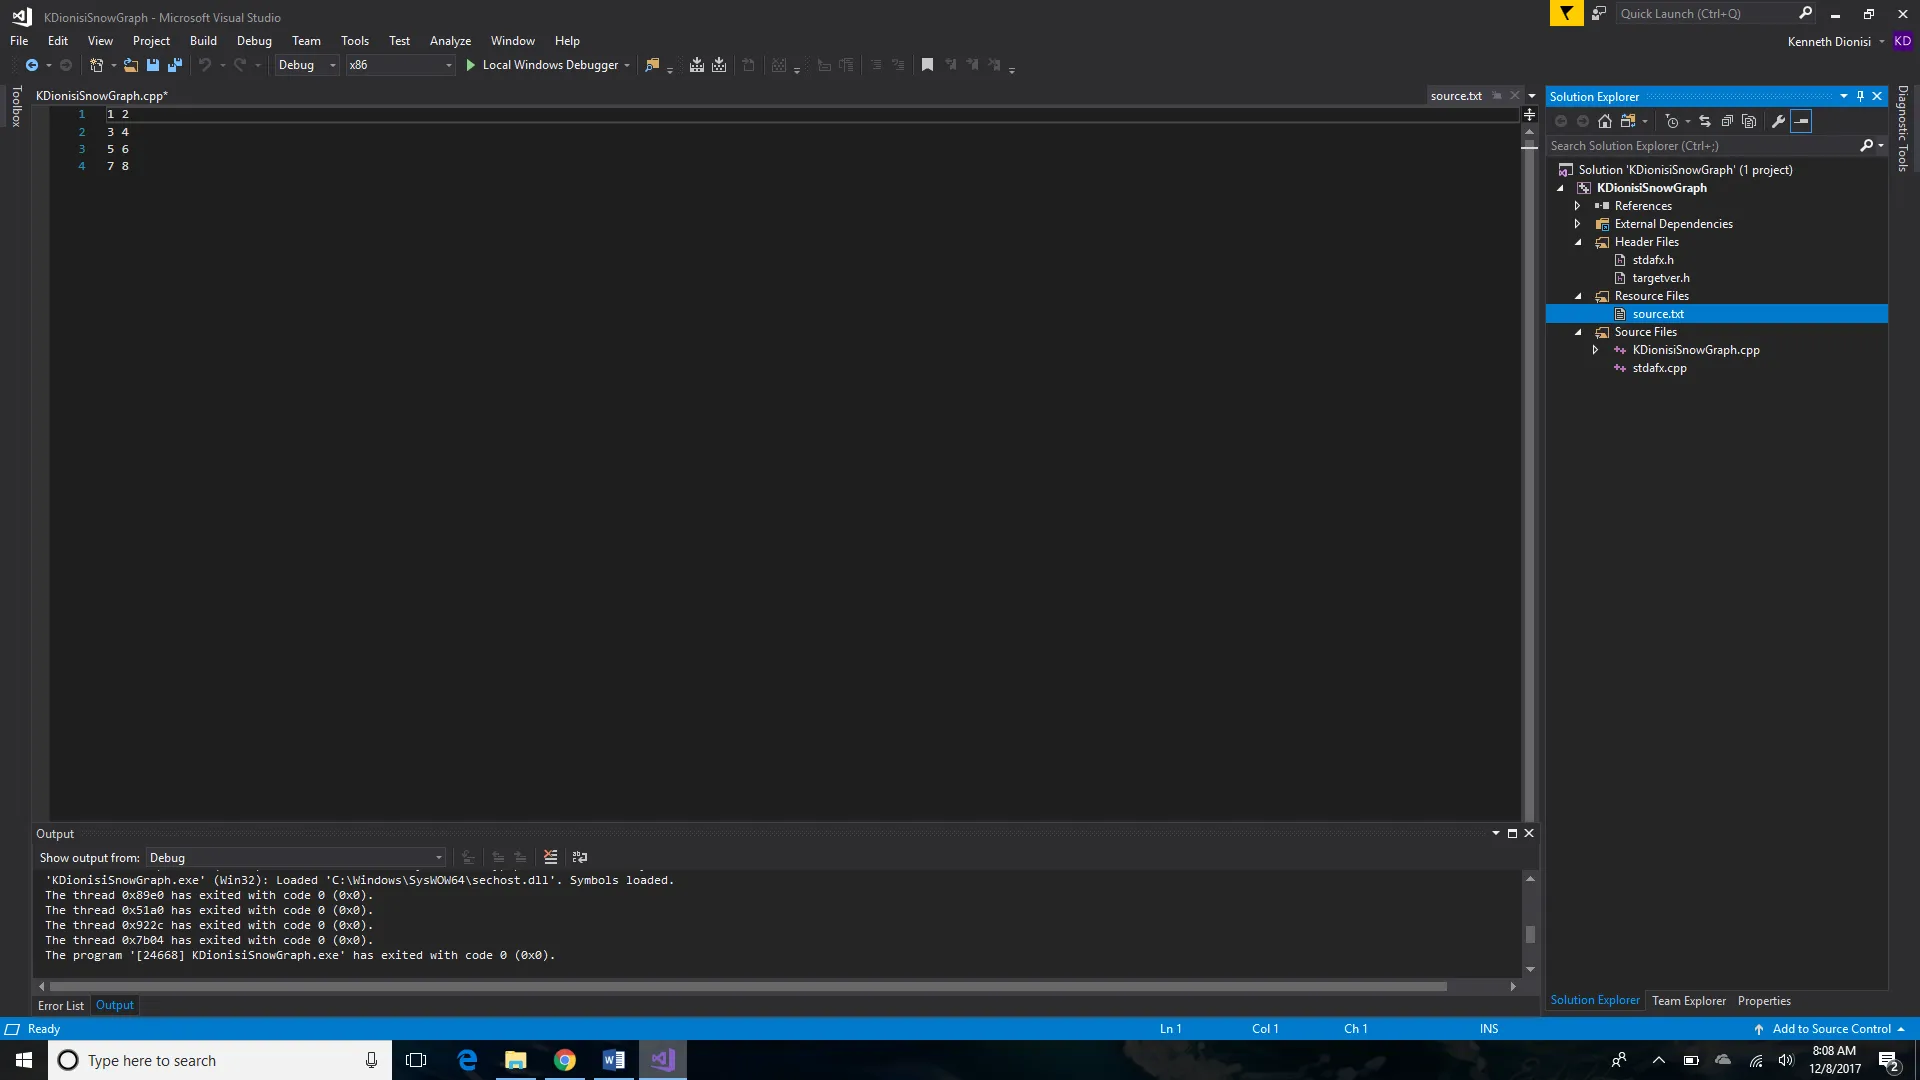Start Local Windows Debugger with green arrow
This screenshot has height=1080, width=1920.
click(x=470, y=65)
